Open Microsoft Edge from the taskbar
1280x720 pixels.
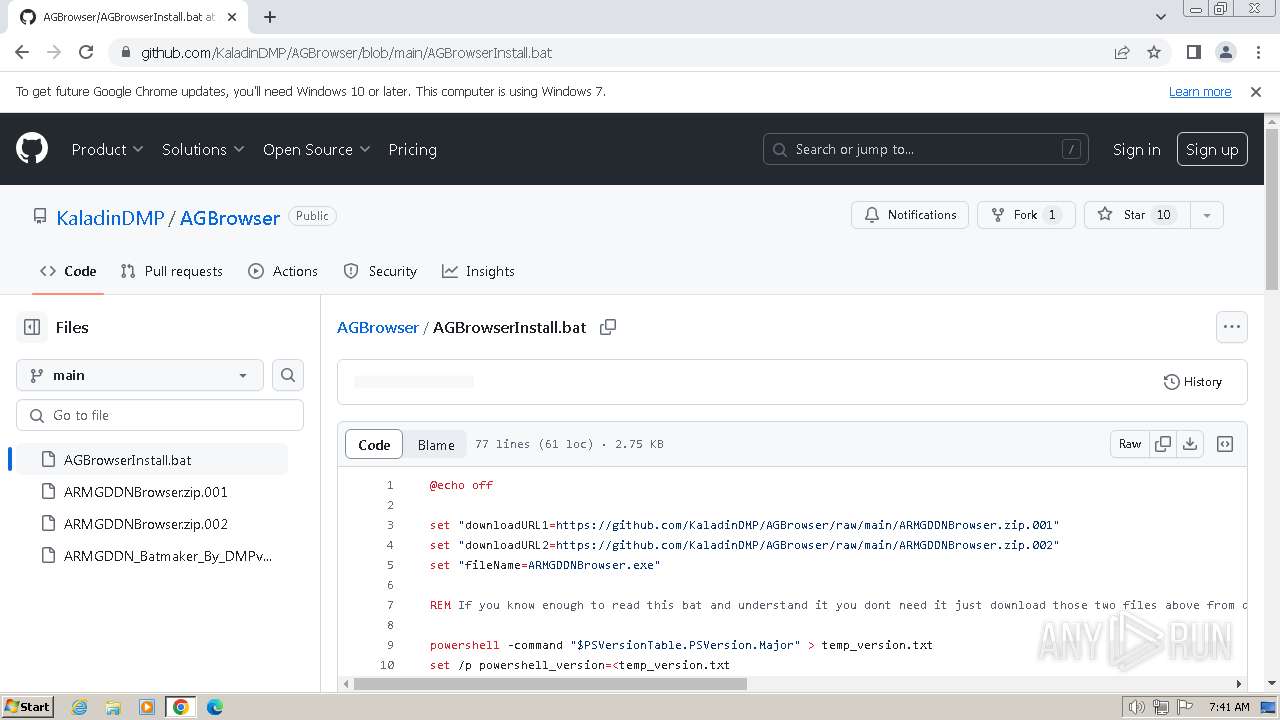214,707
